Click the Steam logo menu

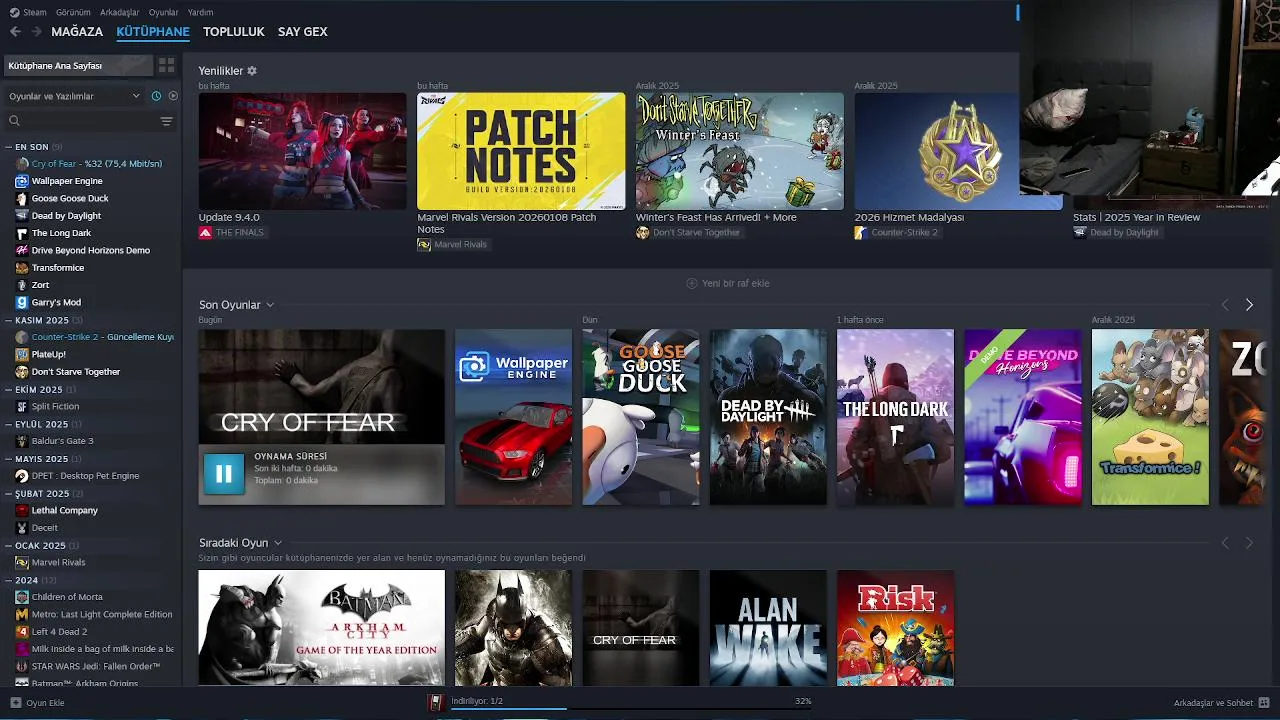coord(14,12)
